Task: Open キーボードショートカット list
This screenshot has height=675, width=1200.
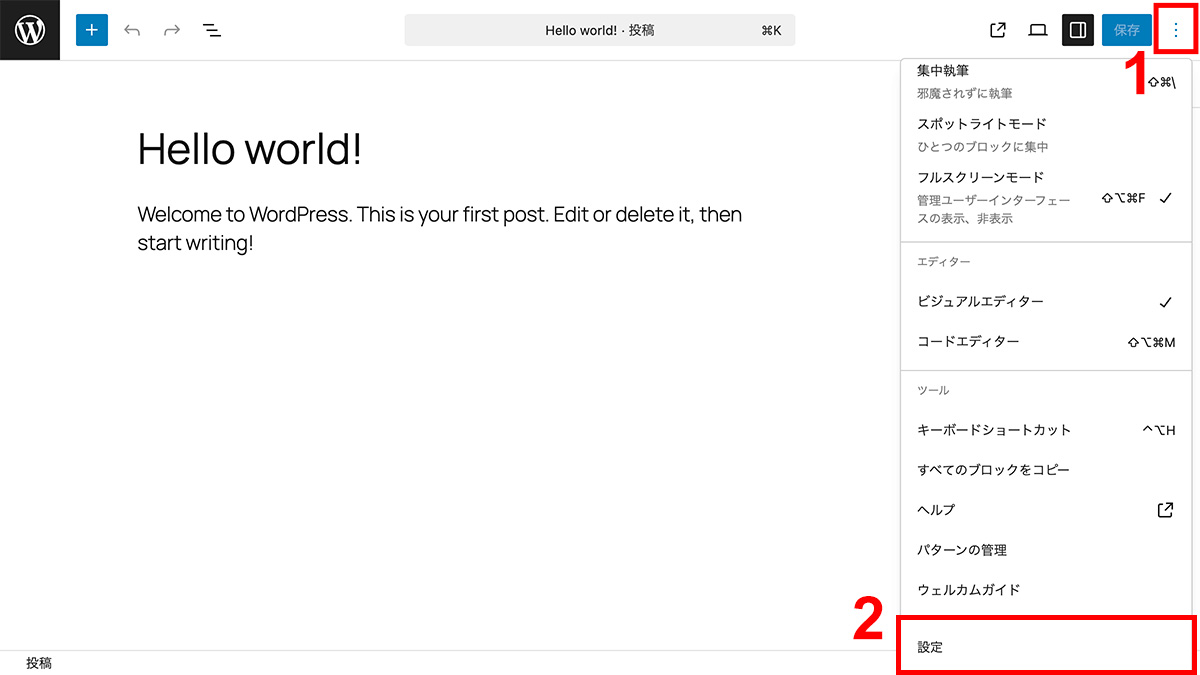Action: (x=1046, y=430)
